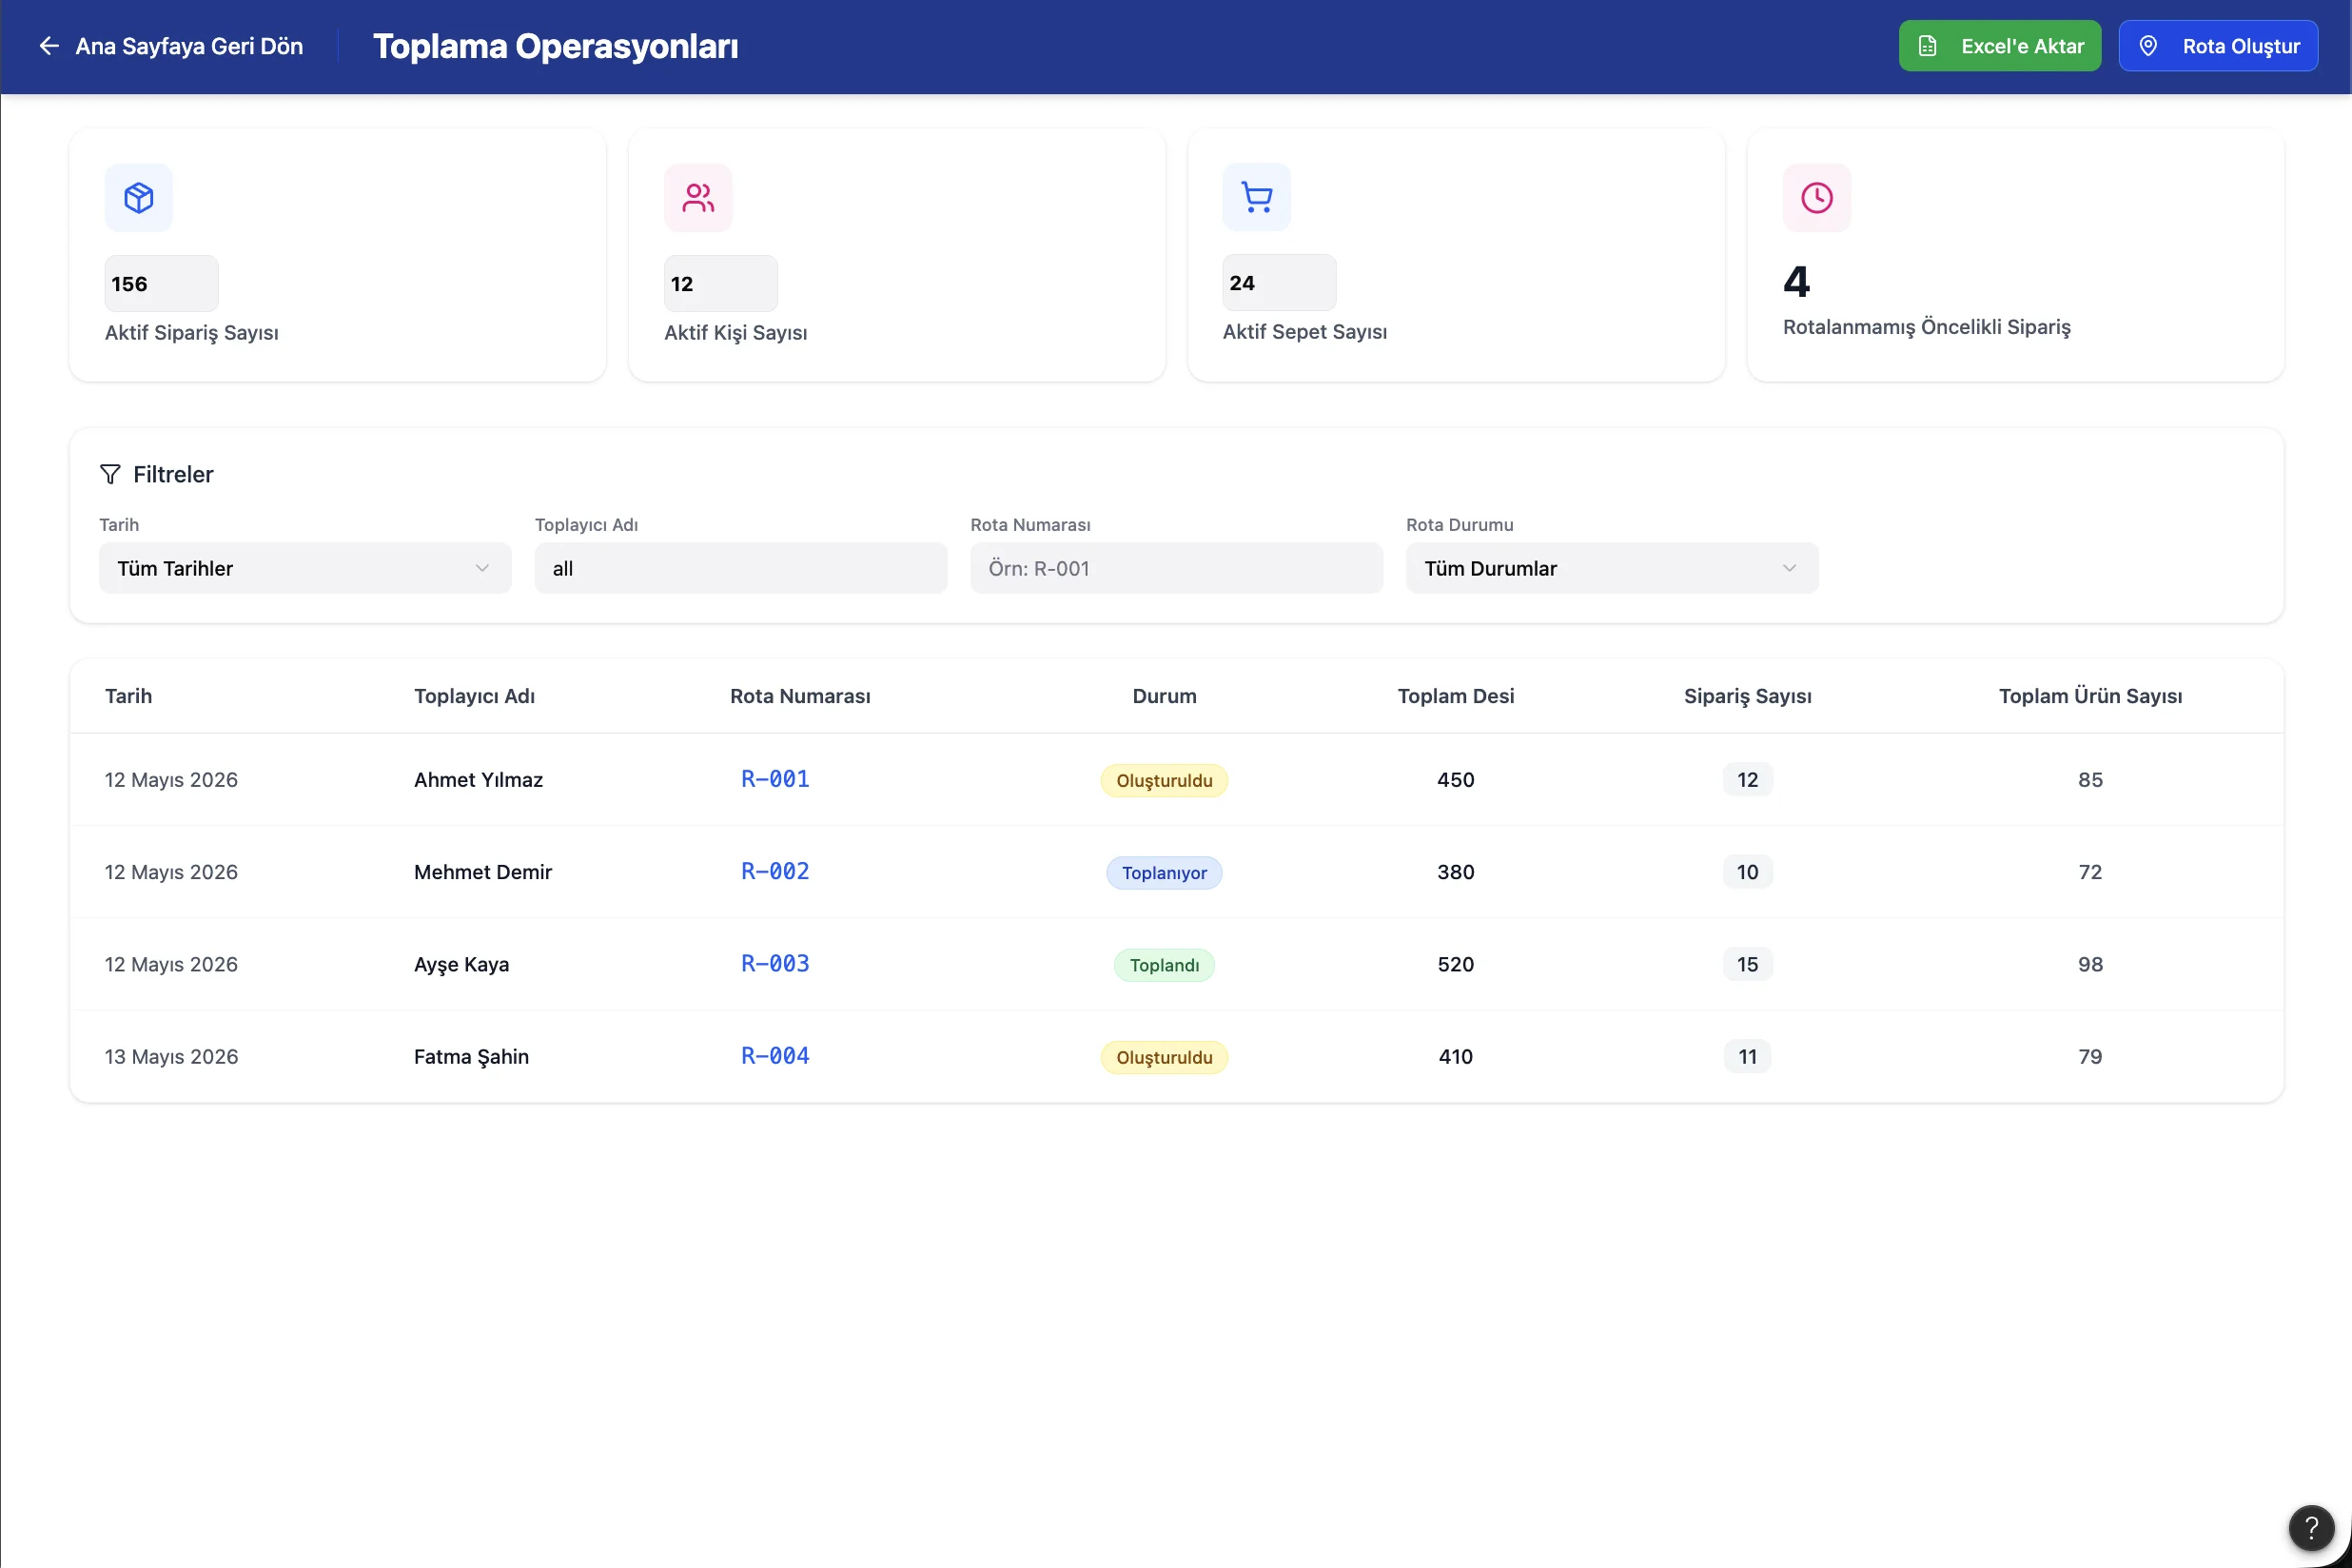Click the Rotalanmamış Öncelikli Sipariş label
Viewport: 2352px width, 1568px height.
[1926, 327]
